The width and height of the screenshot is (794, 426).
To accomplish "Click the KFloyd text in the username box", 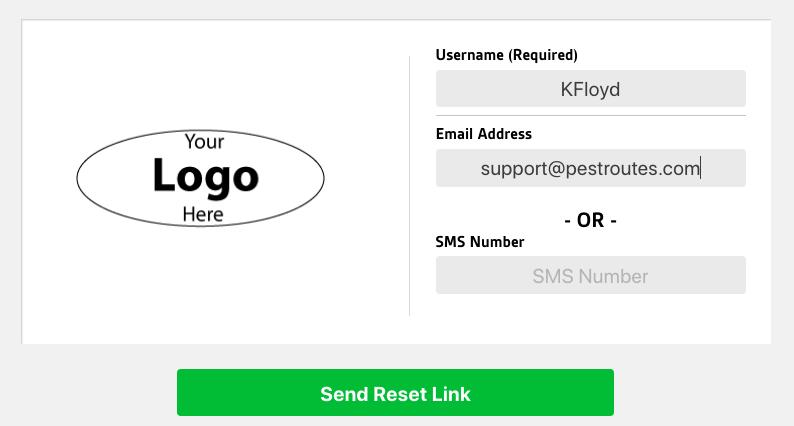I will click(590, 89).
